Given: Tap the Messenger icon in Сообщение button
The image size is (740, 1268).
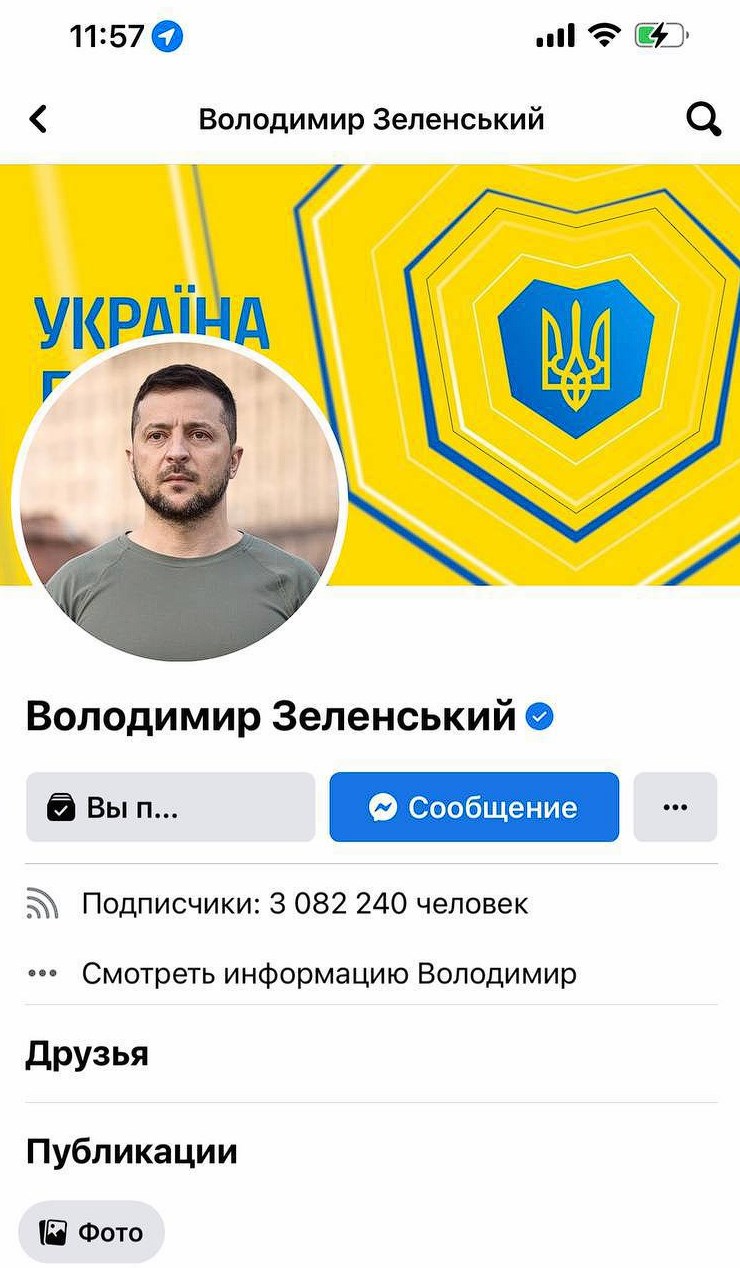Looking at the screenshot, I should point(383,807).
